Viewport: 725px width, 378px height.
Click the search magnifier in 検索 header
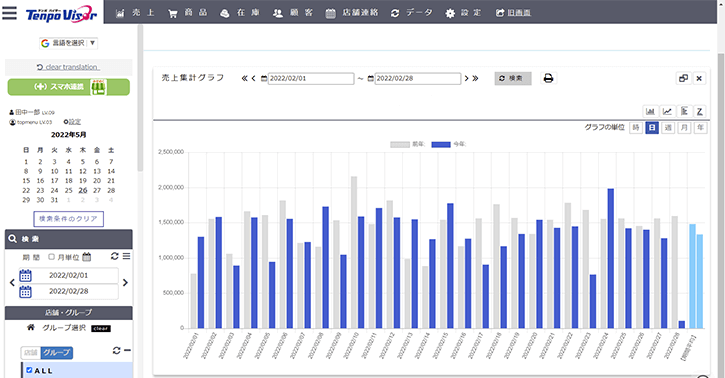point(12,239)
